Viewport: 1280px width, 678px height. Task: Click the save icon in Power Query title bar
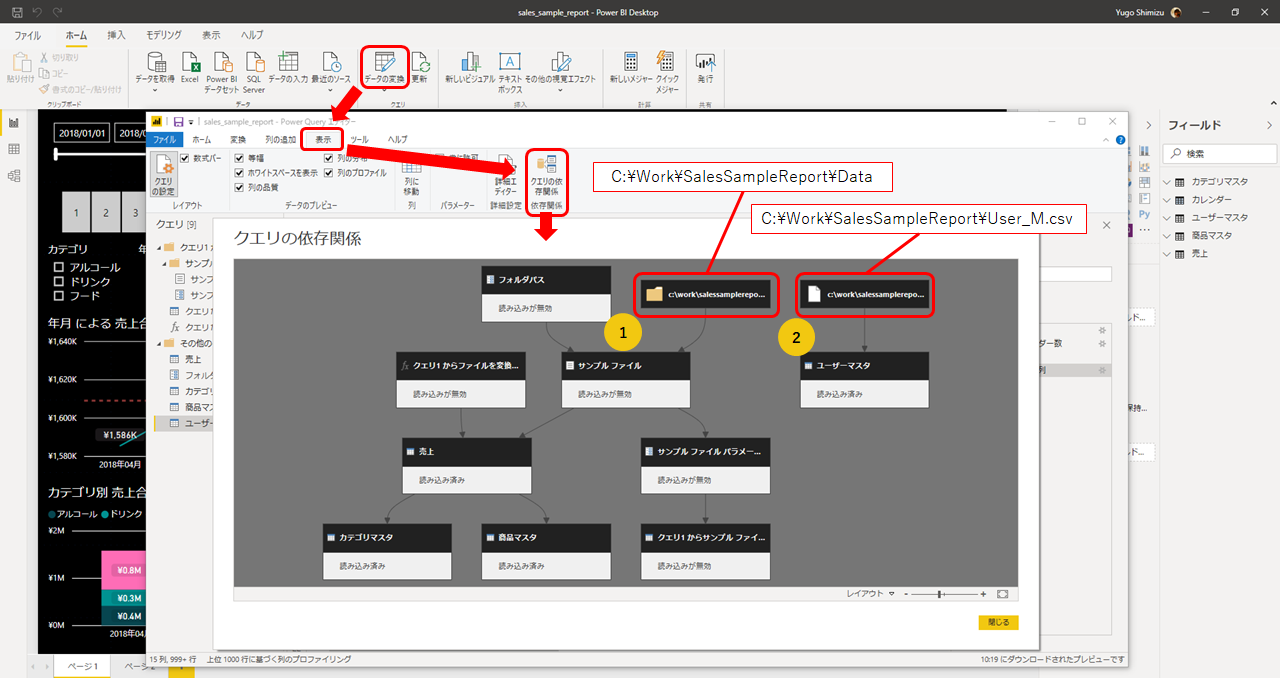click(178, 121)
